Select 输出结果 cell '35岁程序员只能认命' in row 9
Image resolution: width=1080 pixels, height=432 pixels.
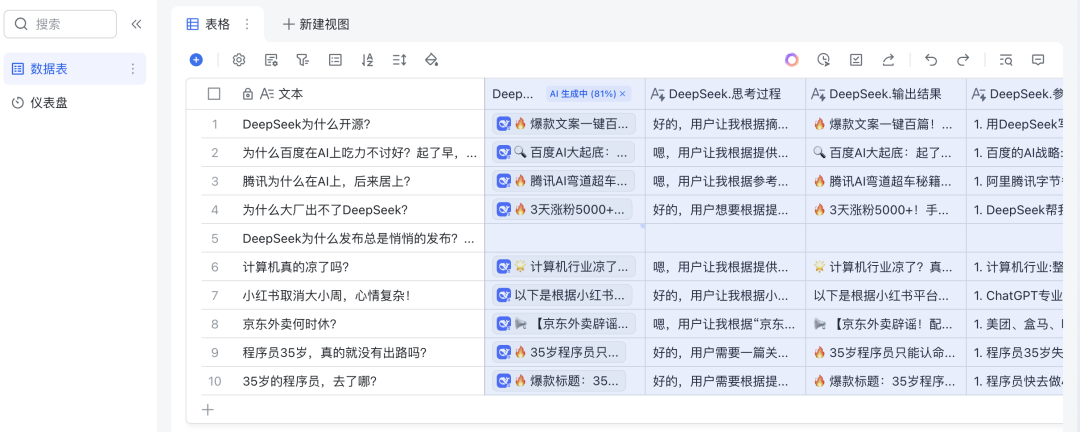coord(886,353)
